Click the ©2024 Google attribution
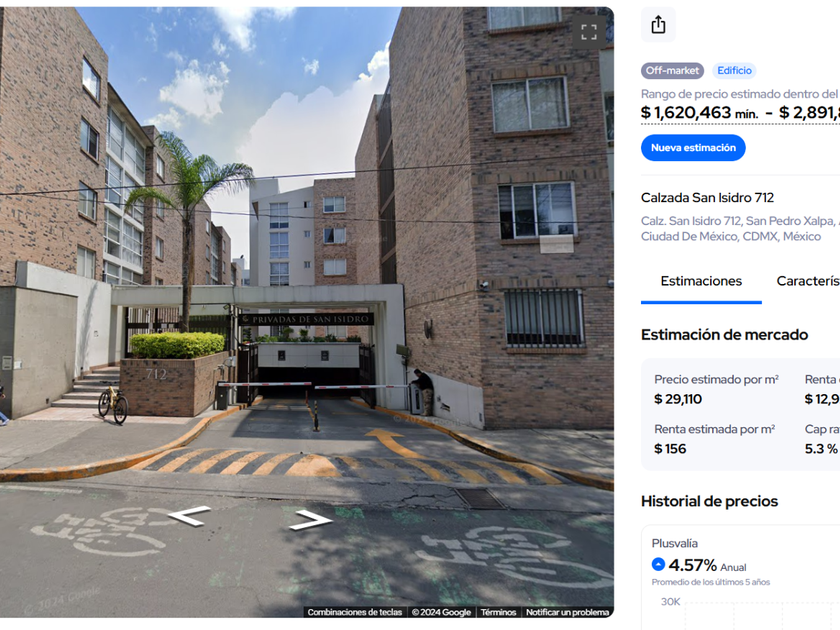The image size is (840, 630). point(441,612)
